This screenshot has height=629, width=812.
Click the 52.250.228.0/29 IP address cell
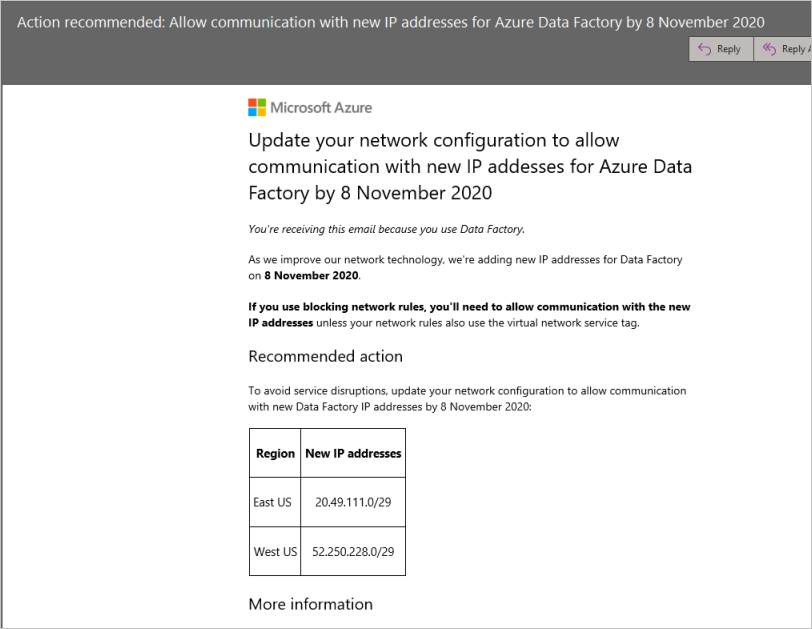point(353,551)
